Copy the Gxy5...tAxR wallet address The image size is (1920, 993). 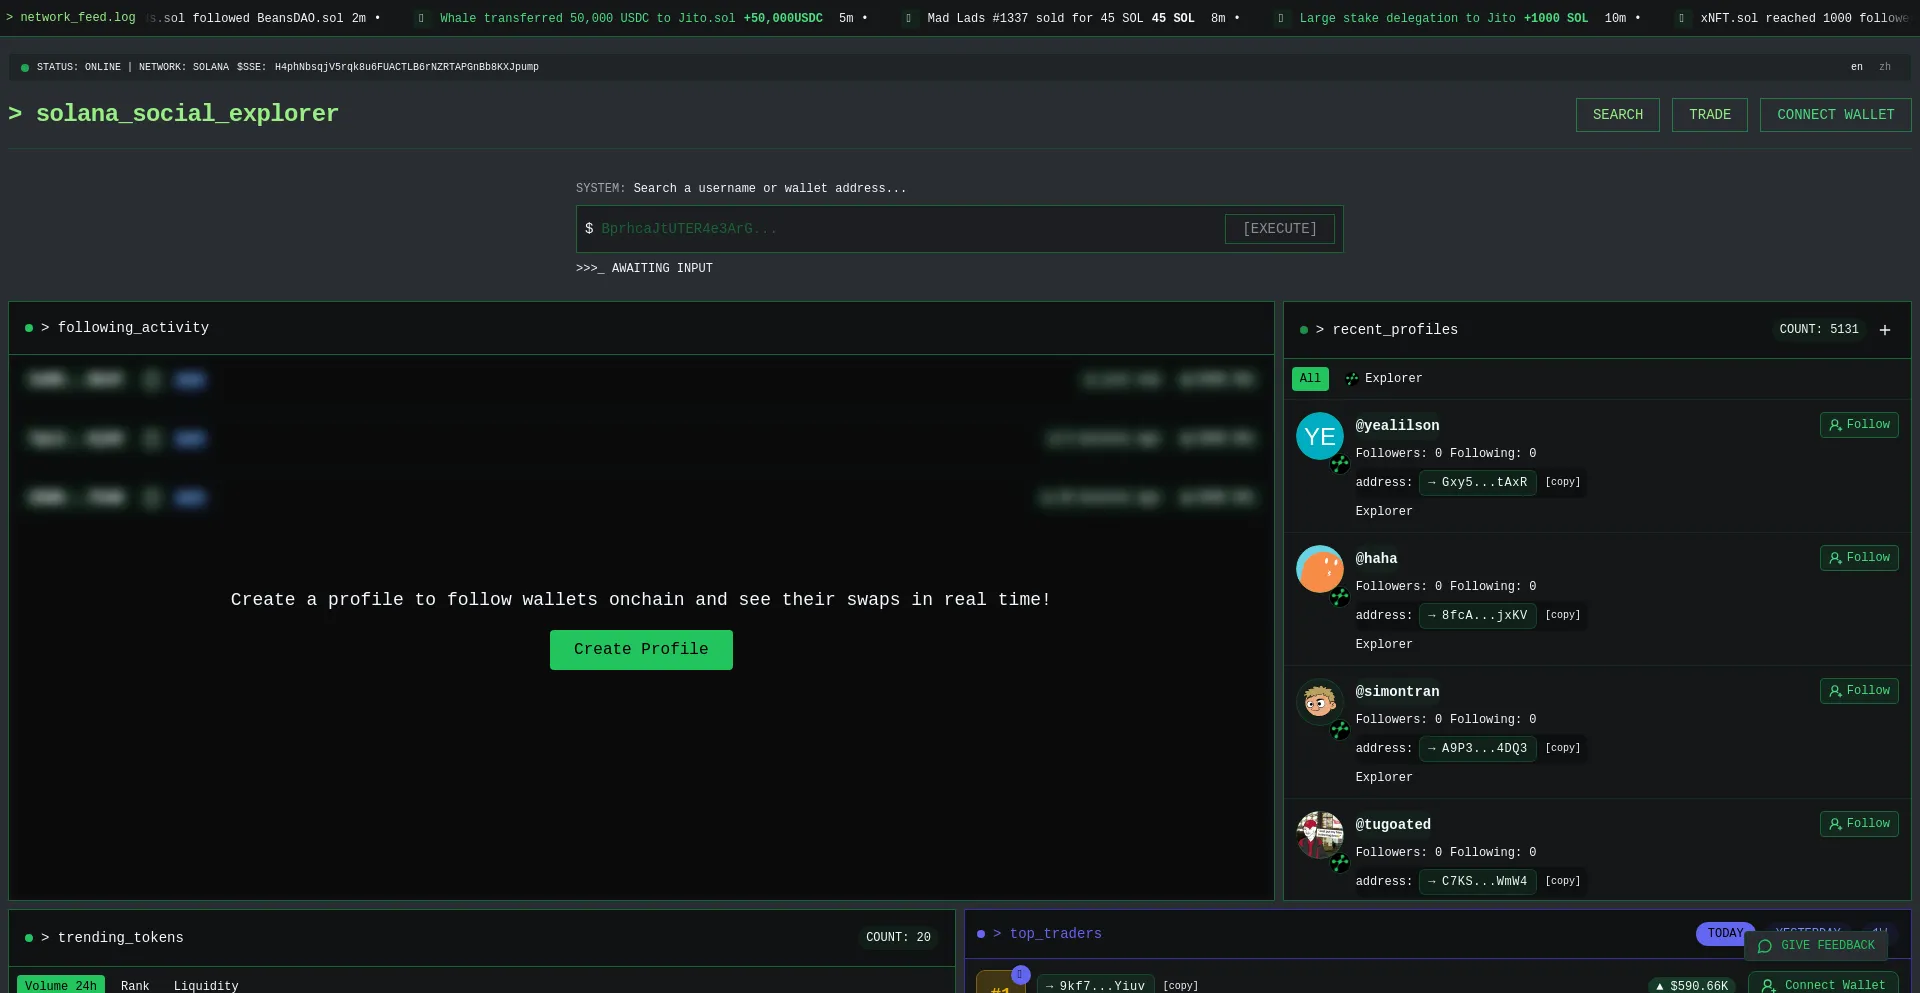click(x=1562, y=482)
